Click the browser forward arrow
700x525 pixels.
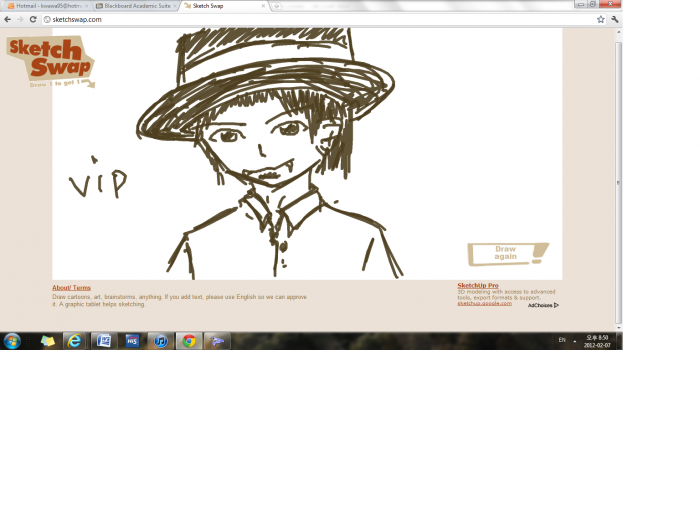[20, 19]
